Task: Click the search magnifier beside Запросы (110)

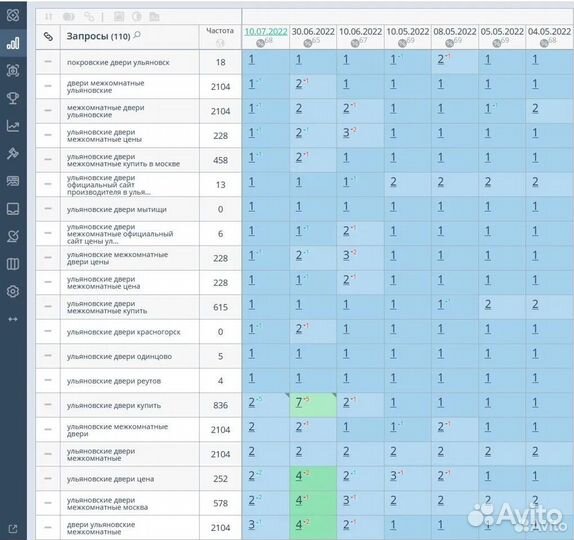Action: pos(137,35)
